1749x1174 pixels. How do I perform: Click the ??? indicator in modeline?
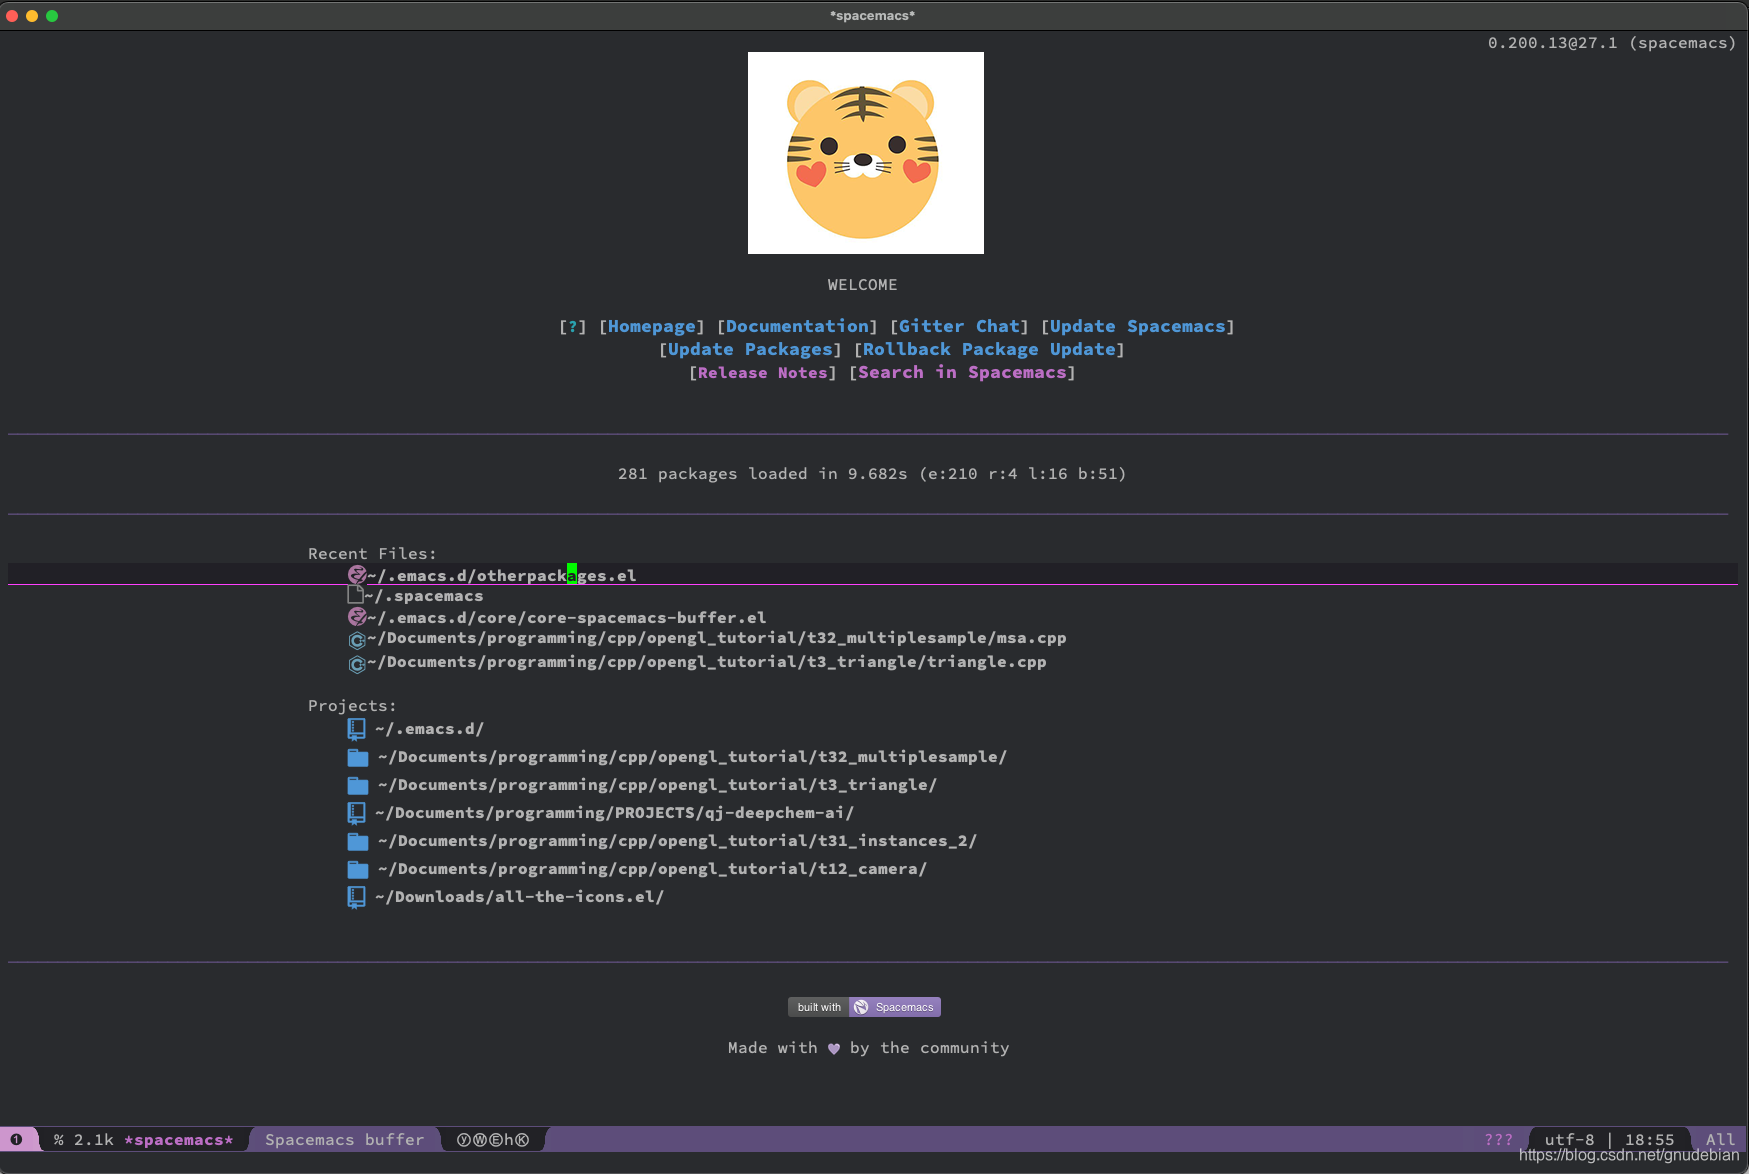click(1499, 1140)
